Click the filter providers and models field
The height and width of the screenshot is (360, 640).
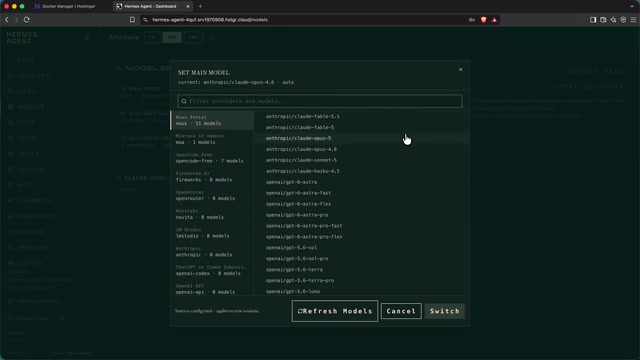pos(320,101)
